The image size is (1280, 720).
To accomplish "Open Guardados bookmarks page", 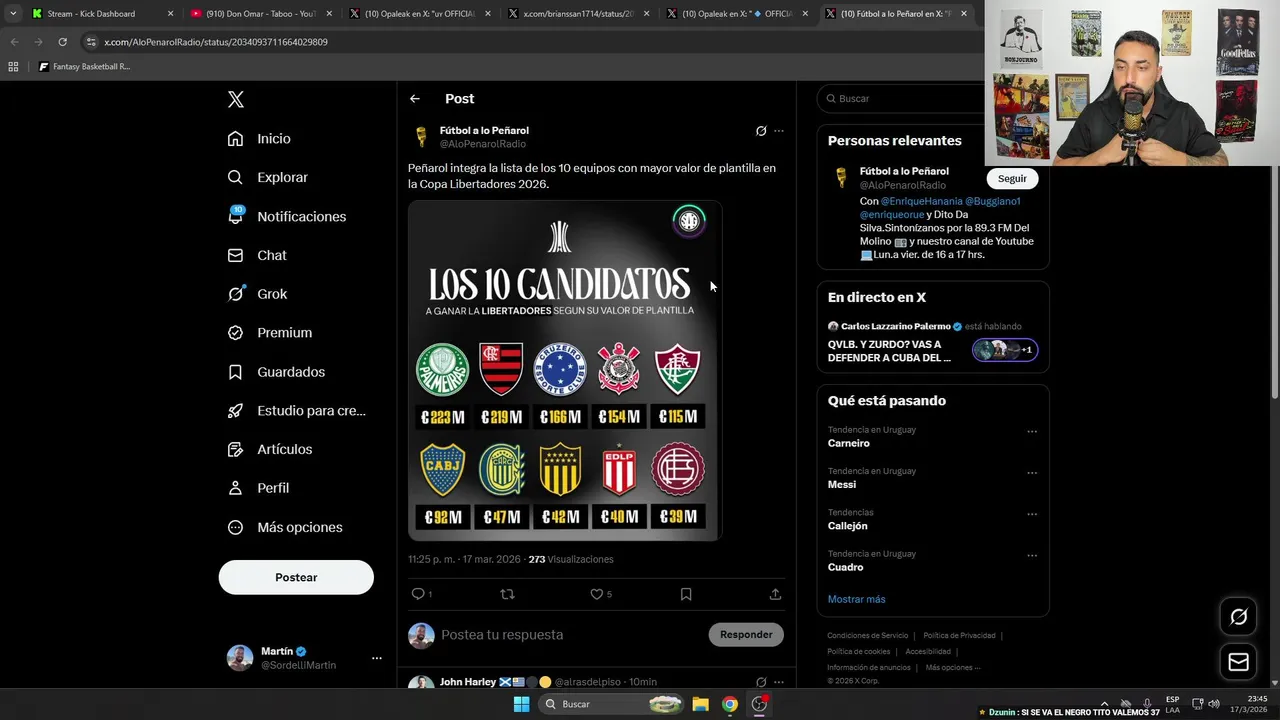I will coord(276,372).
